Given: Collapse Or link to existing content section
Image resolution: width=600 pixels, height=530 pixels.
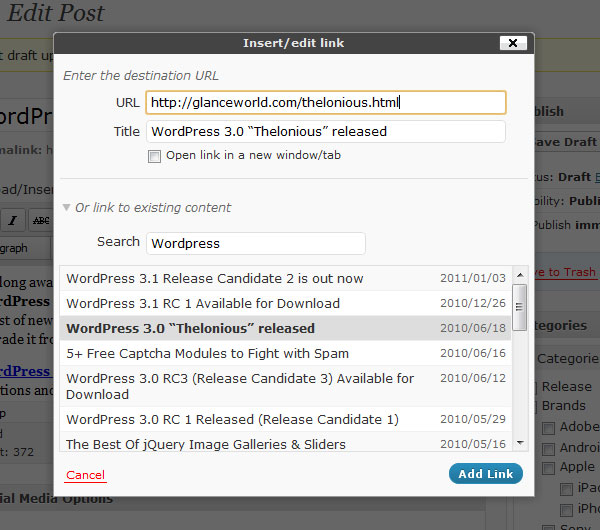Looking at the screenshot, I should coord(66,207).
